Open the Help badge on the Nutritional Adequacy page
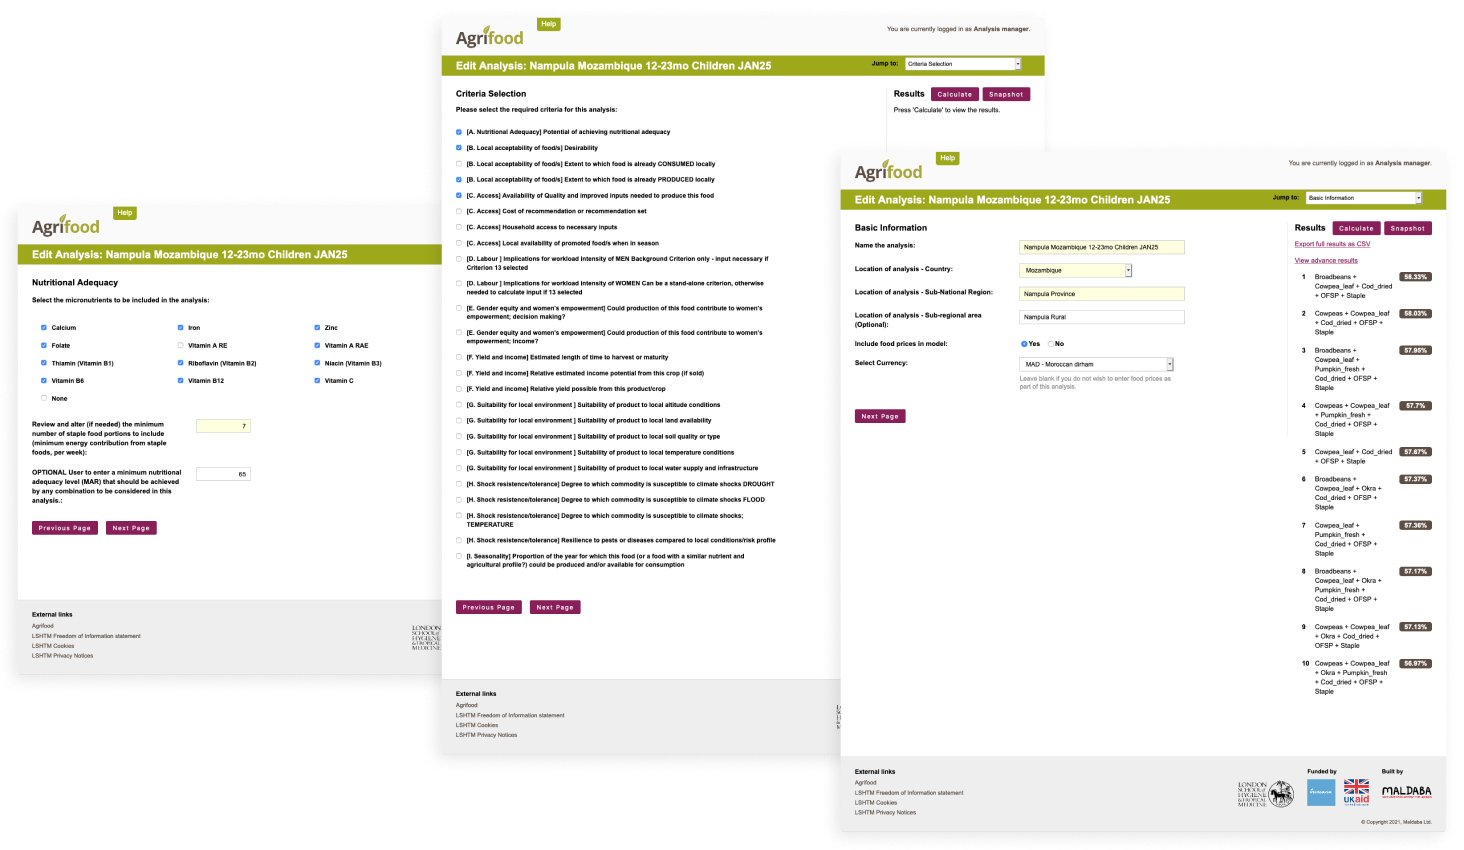 [124, 213]
